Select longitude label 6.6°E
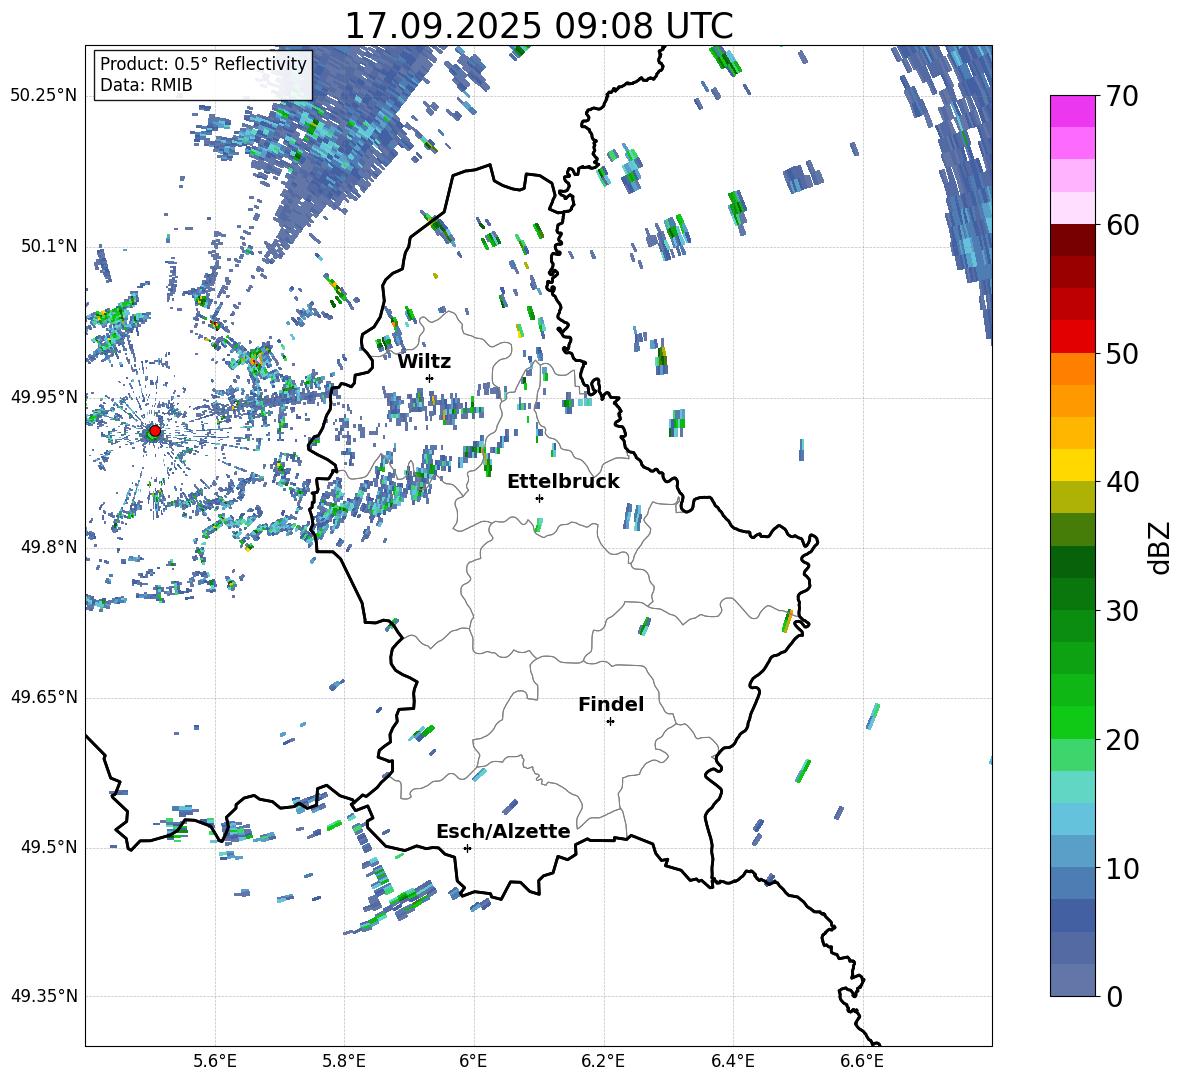The image size is (1184, 1081). click(x=862, y=1061)
